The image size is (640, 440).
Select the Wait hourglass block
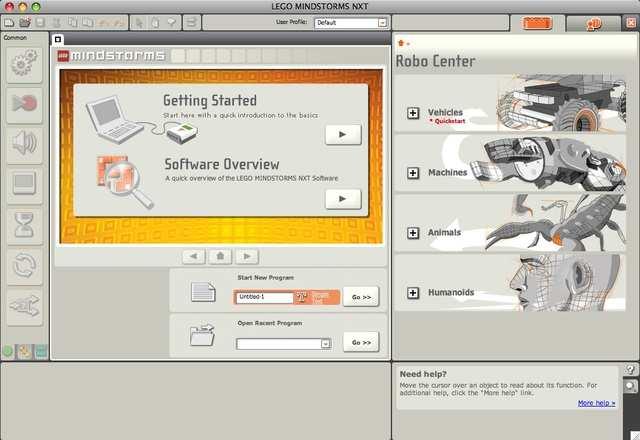[x=24, y=225]
